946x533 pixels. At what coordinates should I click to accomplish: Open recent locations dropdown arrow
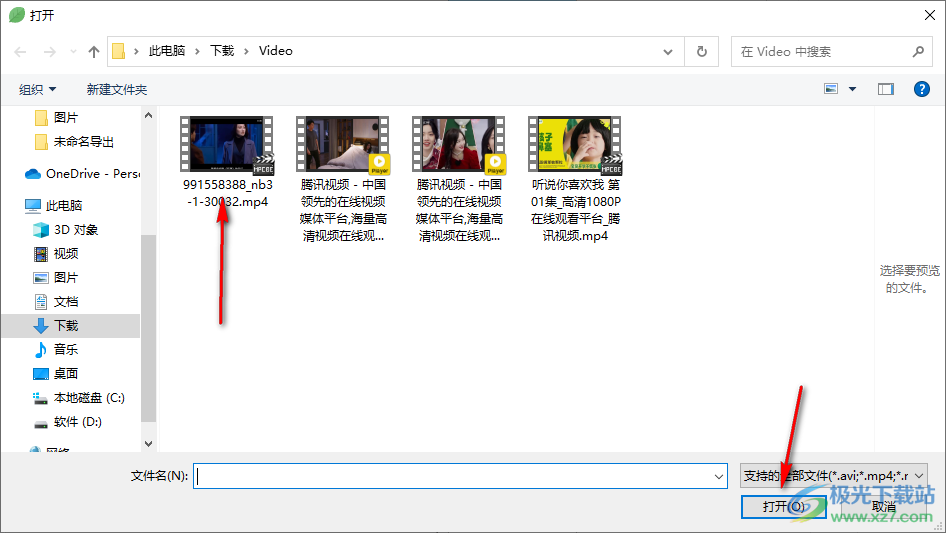73,52
